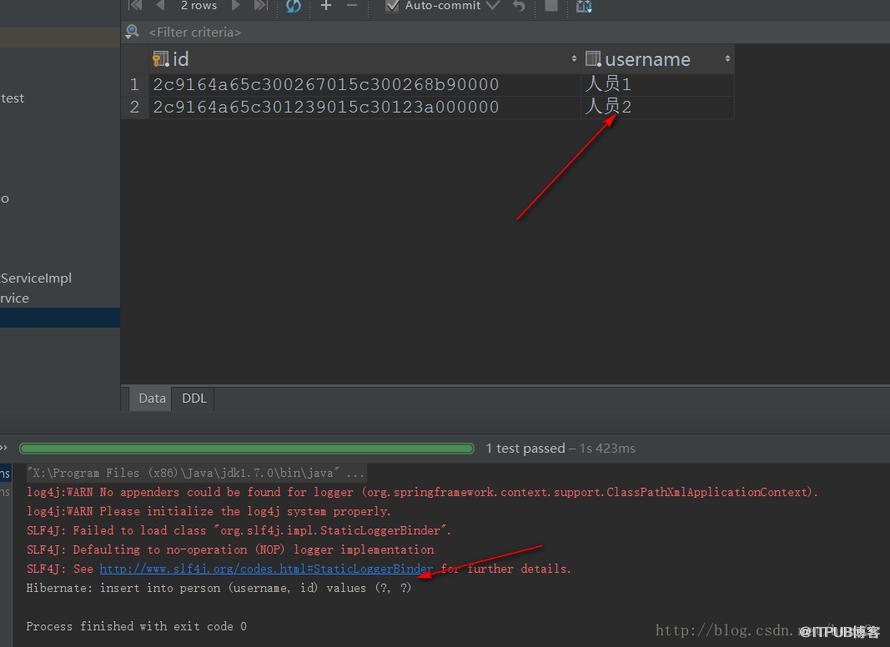Click the primary key icon of the id column

(x=161, y=59)
